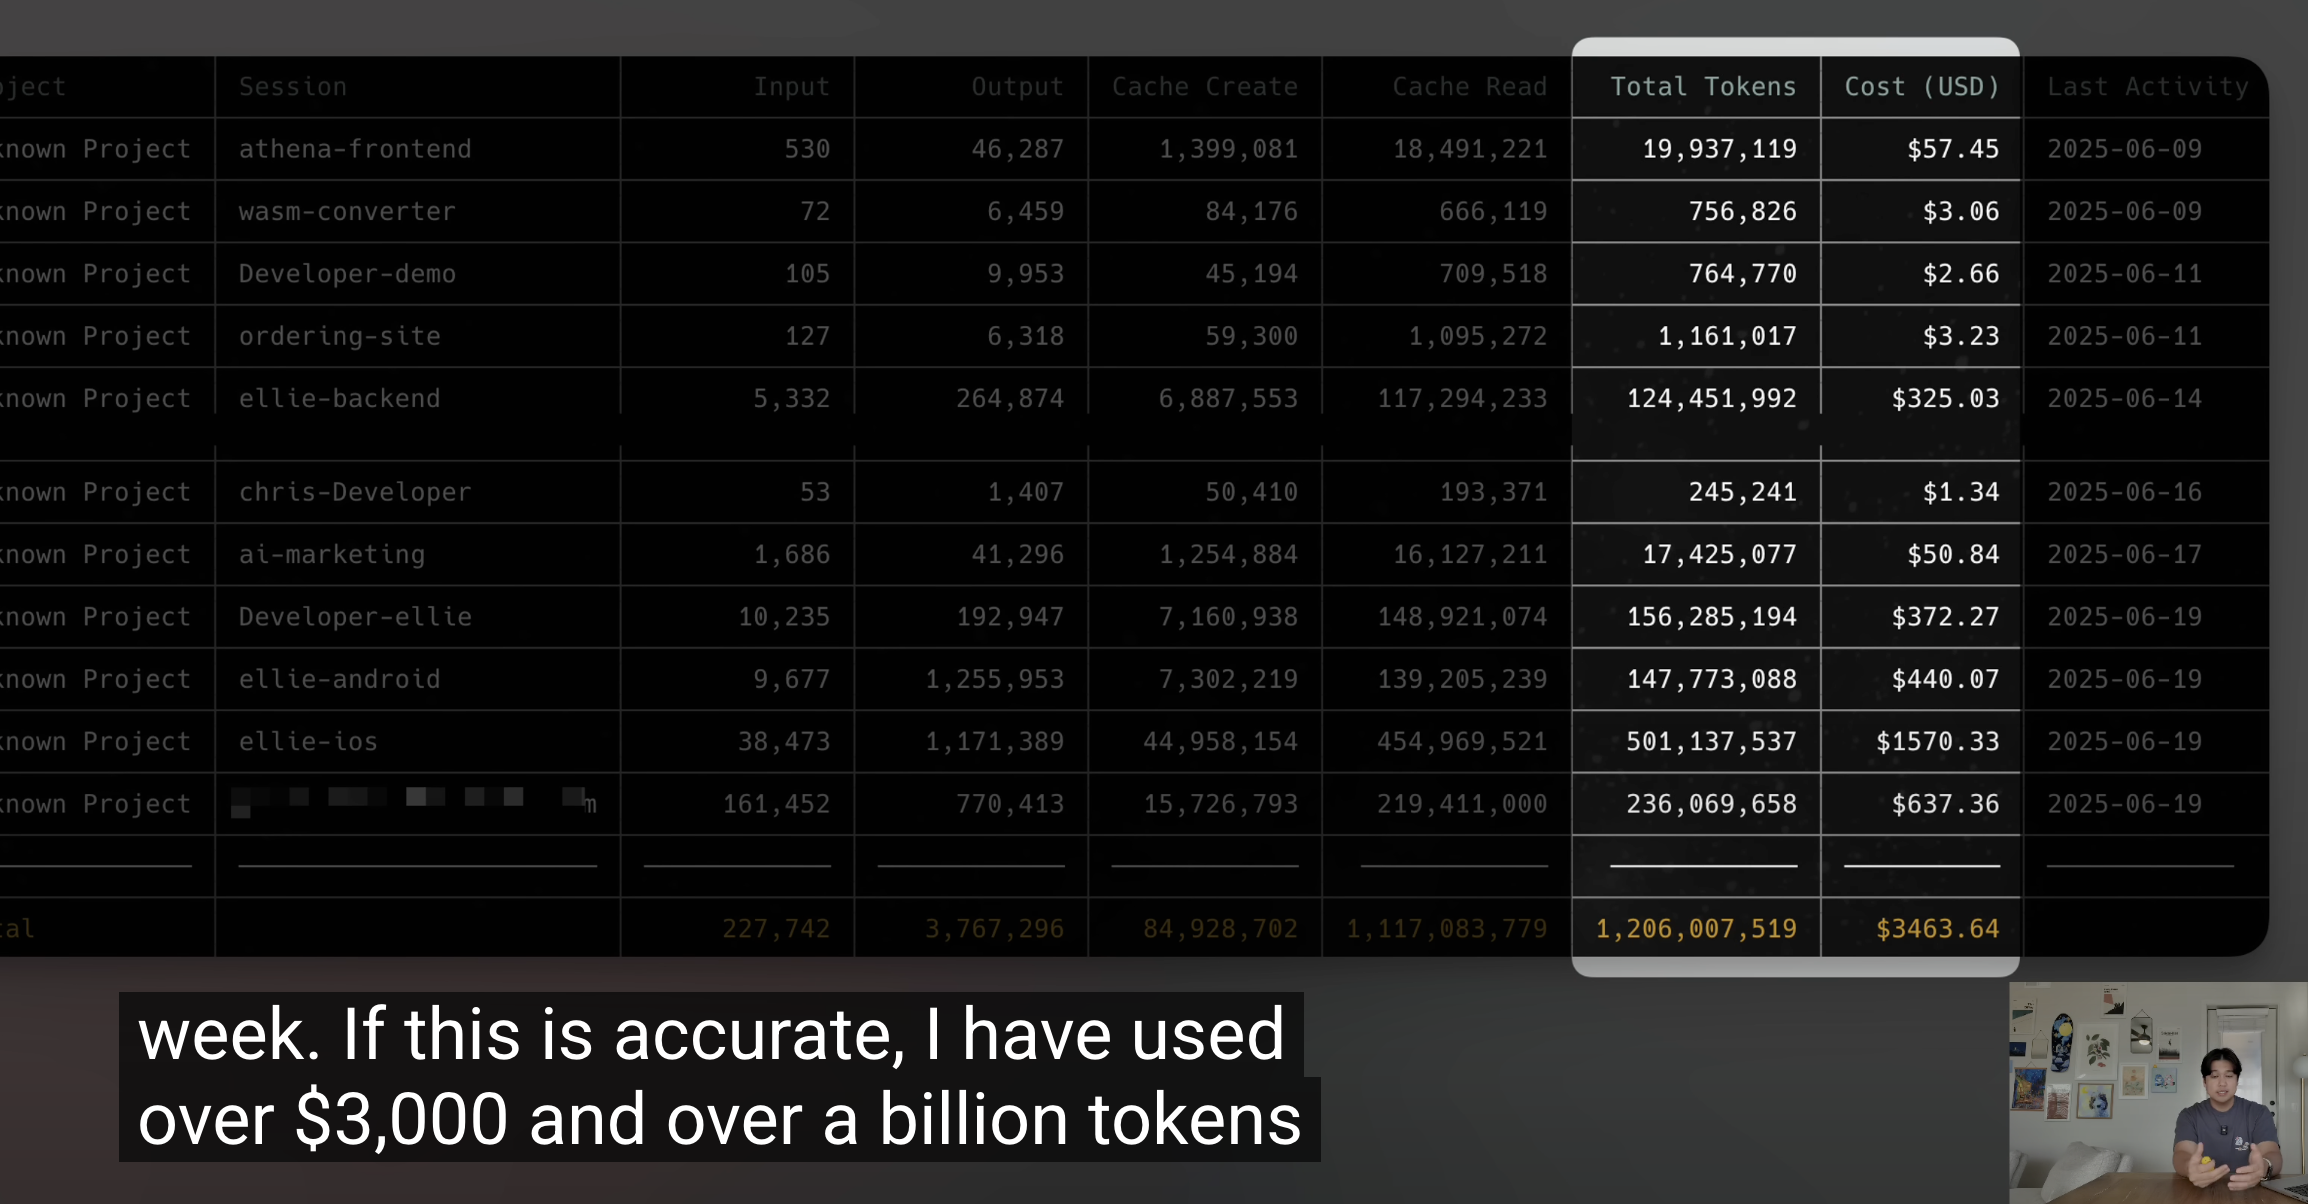Click the Cache Read column header

click(1469, 87)
